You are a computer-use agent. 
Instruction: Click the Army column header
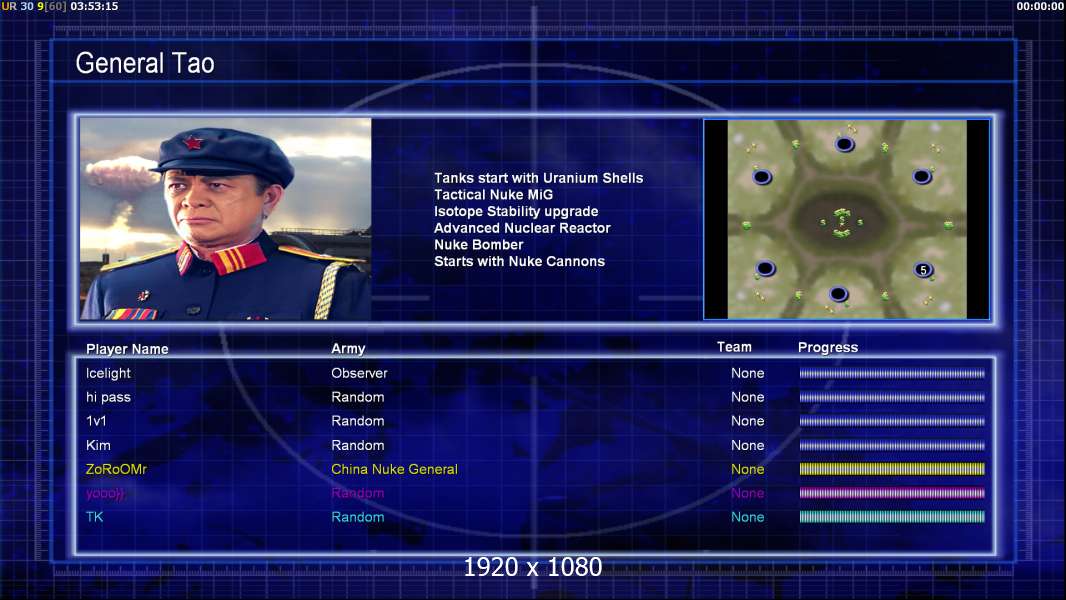point(348,349)
